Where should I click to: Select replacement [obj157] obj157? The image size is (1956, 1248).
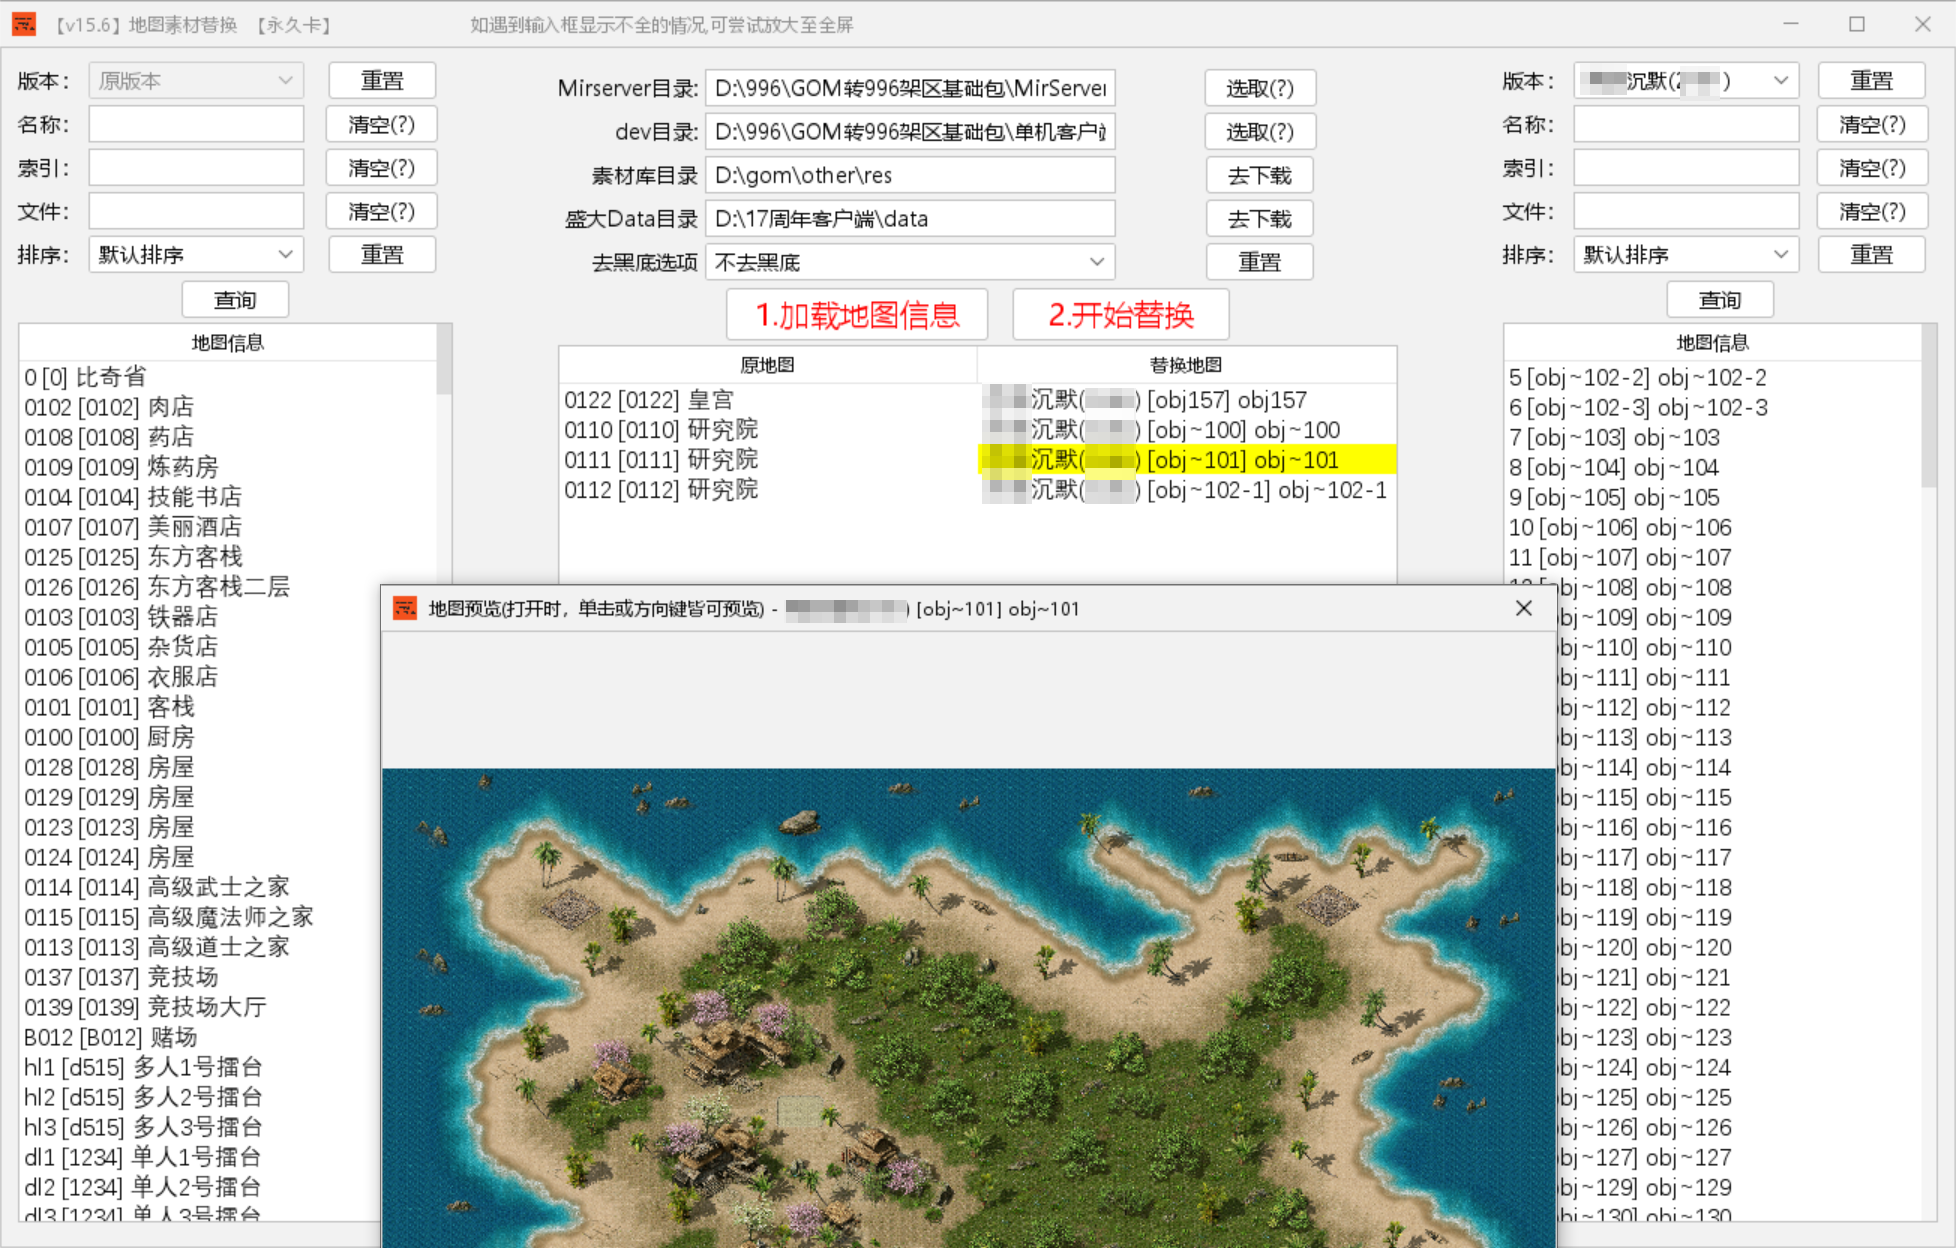1186,400
